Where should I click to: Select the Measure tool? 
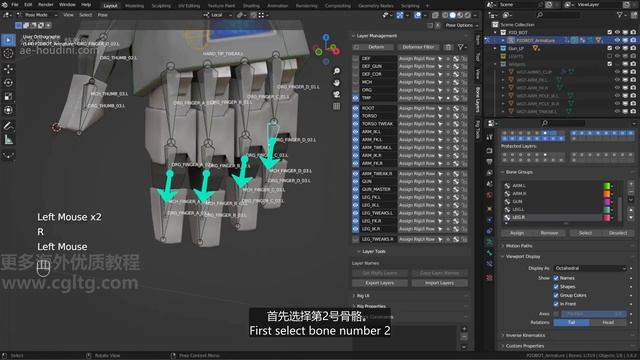point(8,140)
